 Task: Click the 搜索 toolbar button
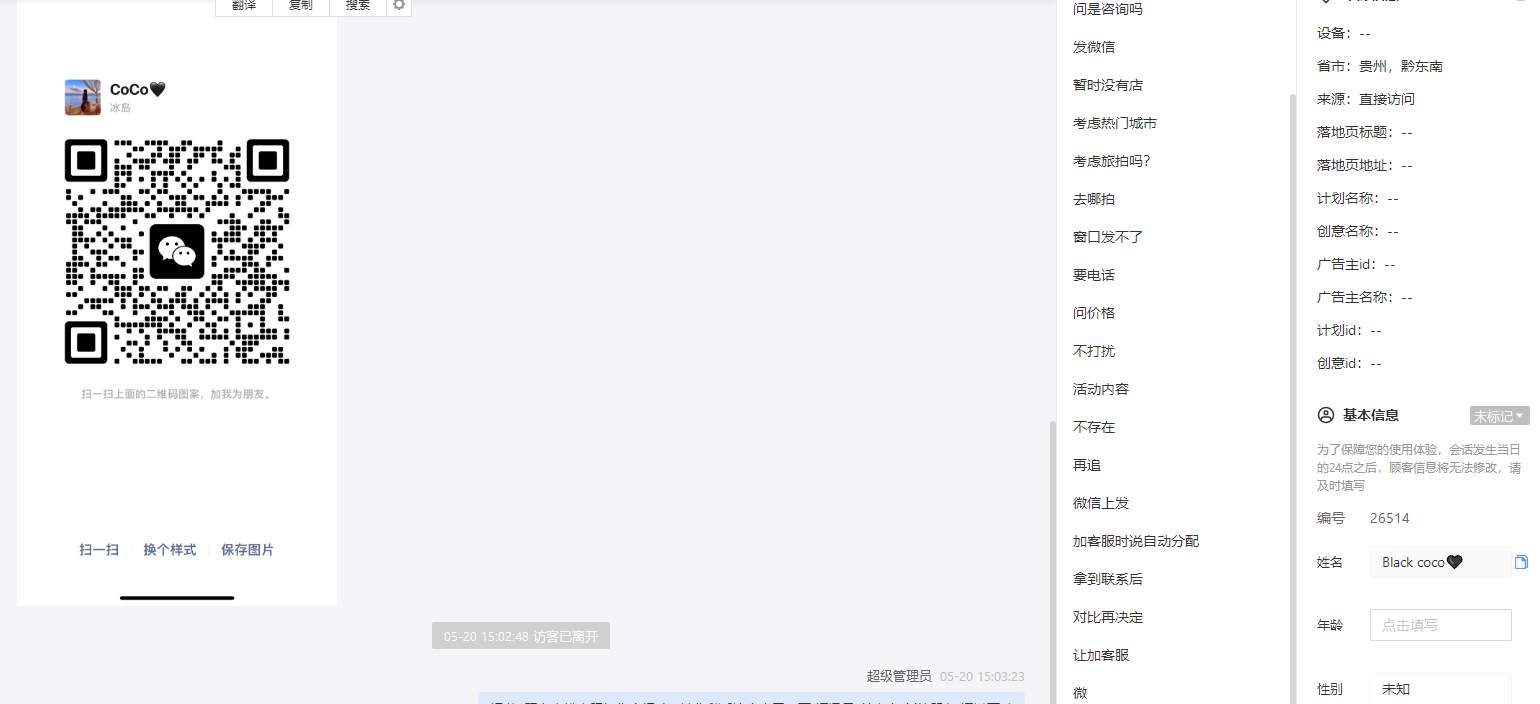tap(358, 5)
